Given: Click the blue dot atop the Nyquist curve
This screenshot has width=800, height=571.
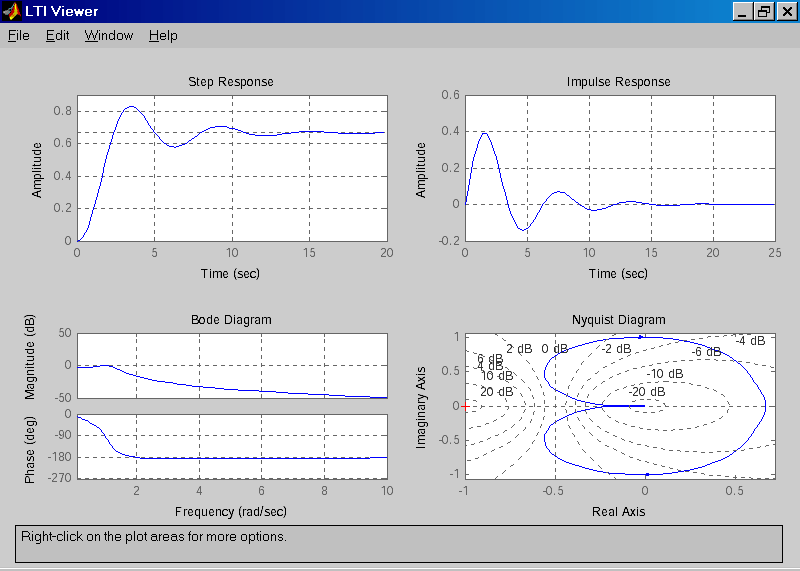Looking at the screenshot, I should (640, 336).
